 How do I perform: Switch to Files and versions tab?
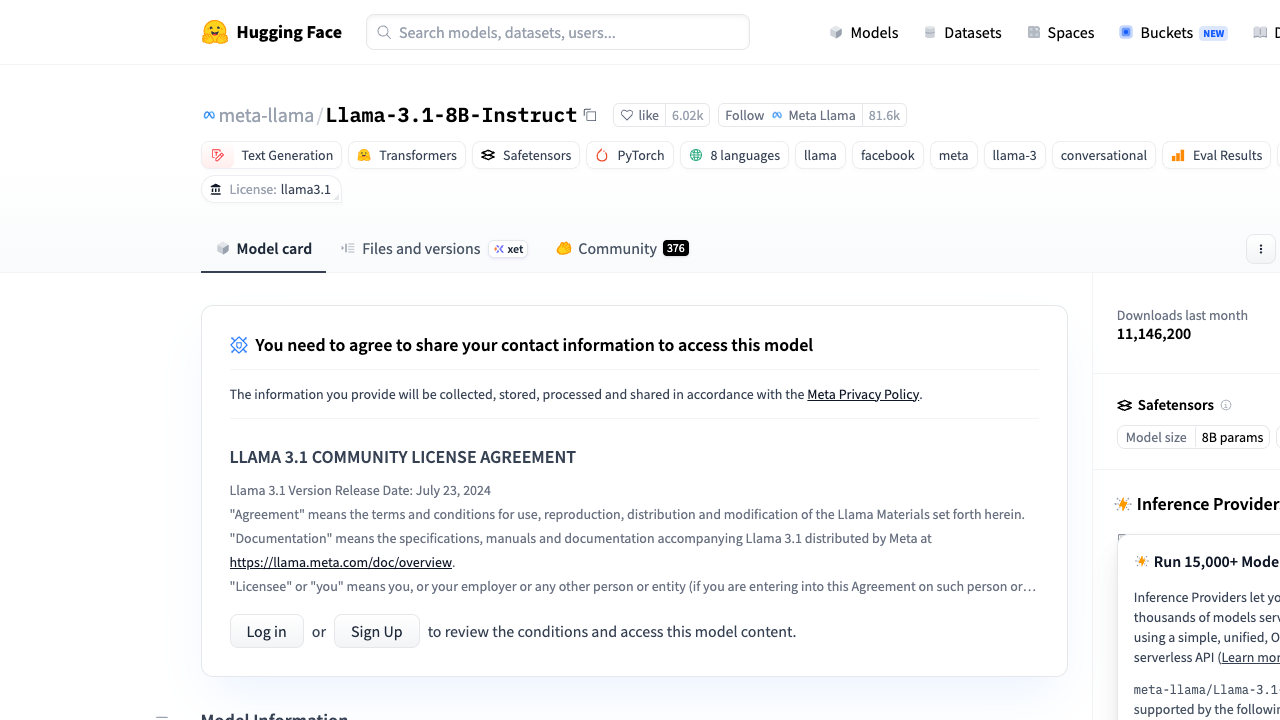coord(433,249)
